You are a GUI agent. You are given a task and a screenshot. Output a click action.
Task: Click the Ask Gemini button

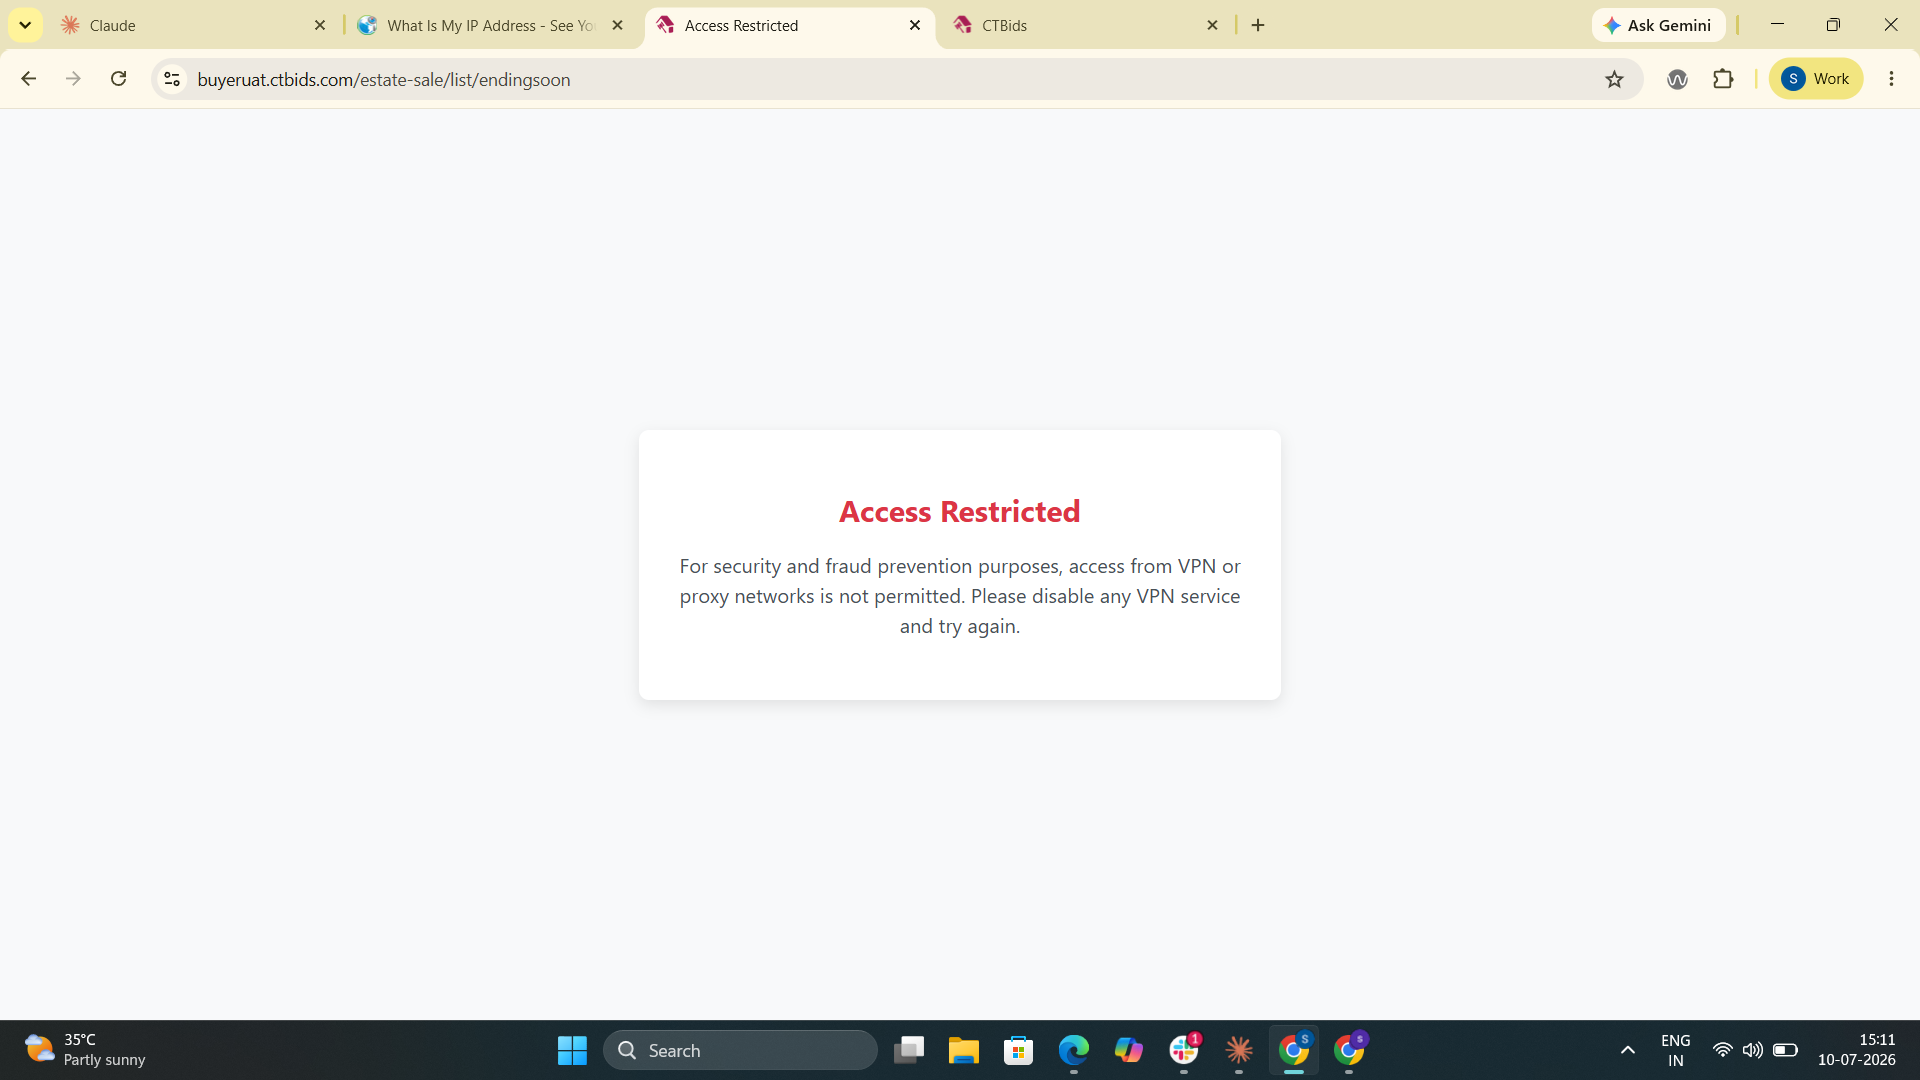click(1658, 25)
